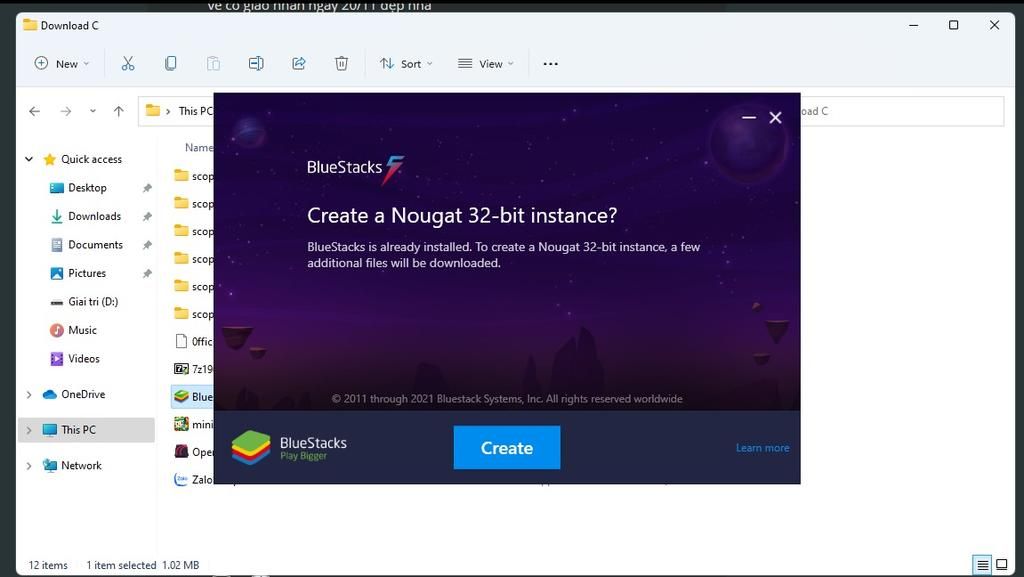Click the Download C folder title icon
This screenshot has width=1024, height=577.
[x=30, y=25]
